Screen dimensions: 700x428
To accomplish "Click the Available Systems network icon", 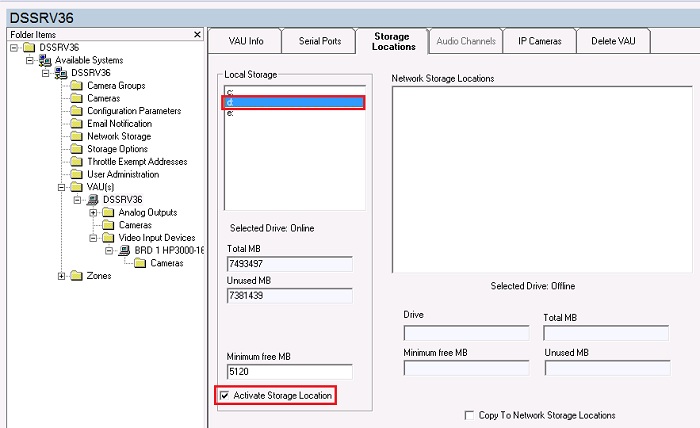I will click(x=45, y=60).
